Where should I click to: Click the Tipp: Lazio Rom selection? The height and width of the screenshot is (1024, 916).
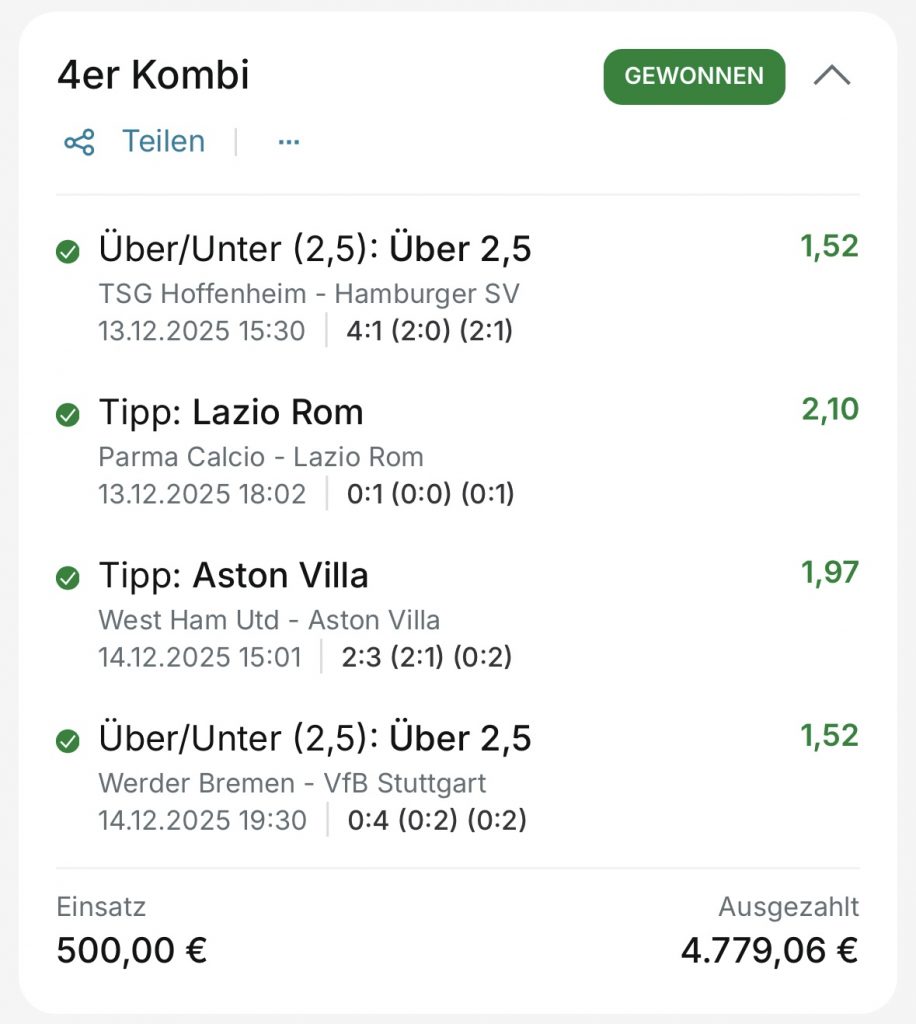(231, 412)
